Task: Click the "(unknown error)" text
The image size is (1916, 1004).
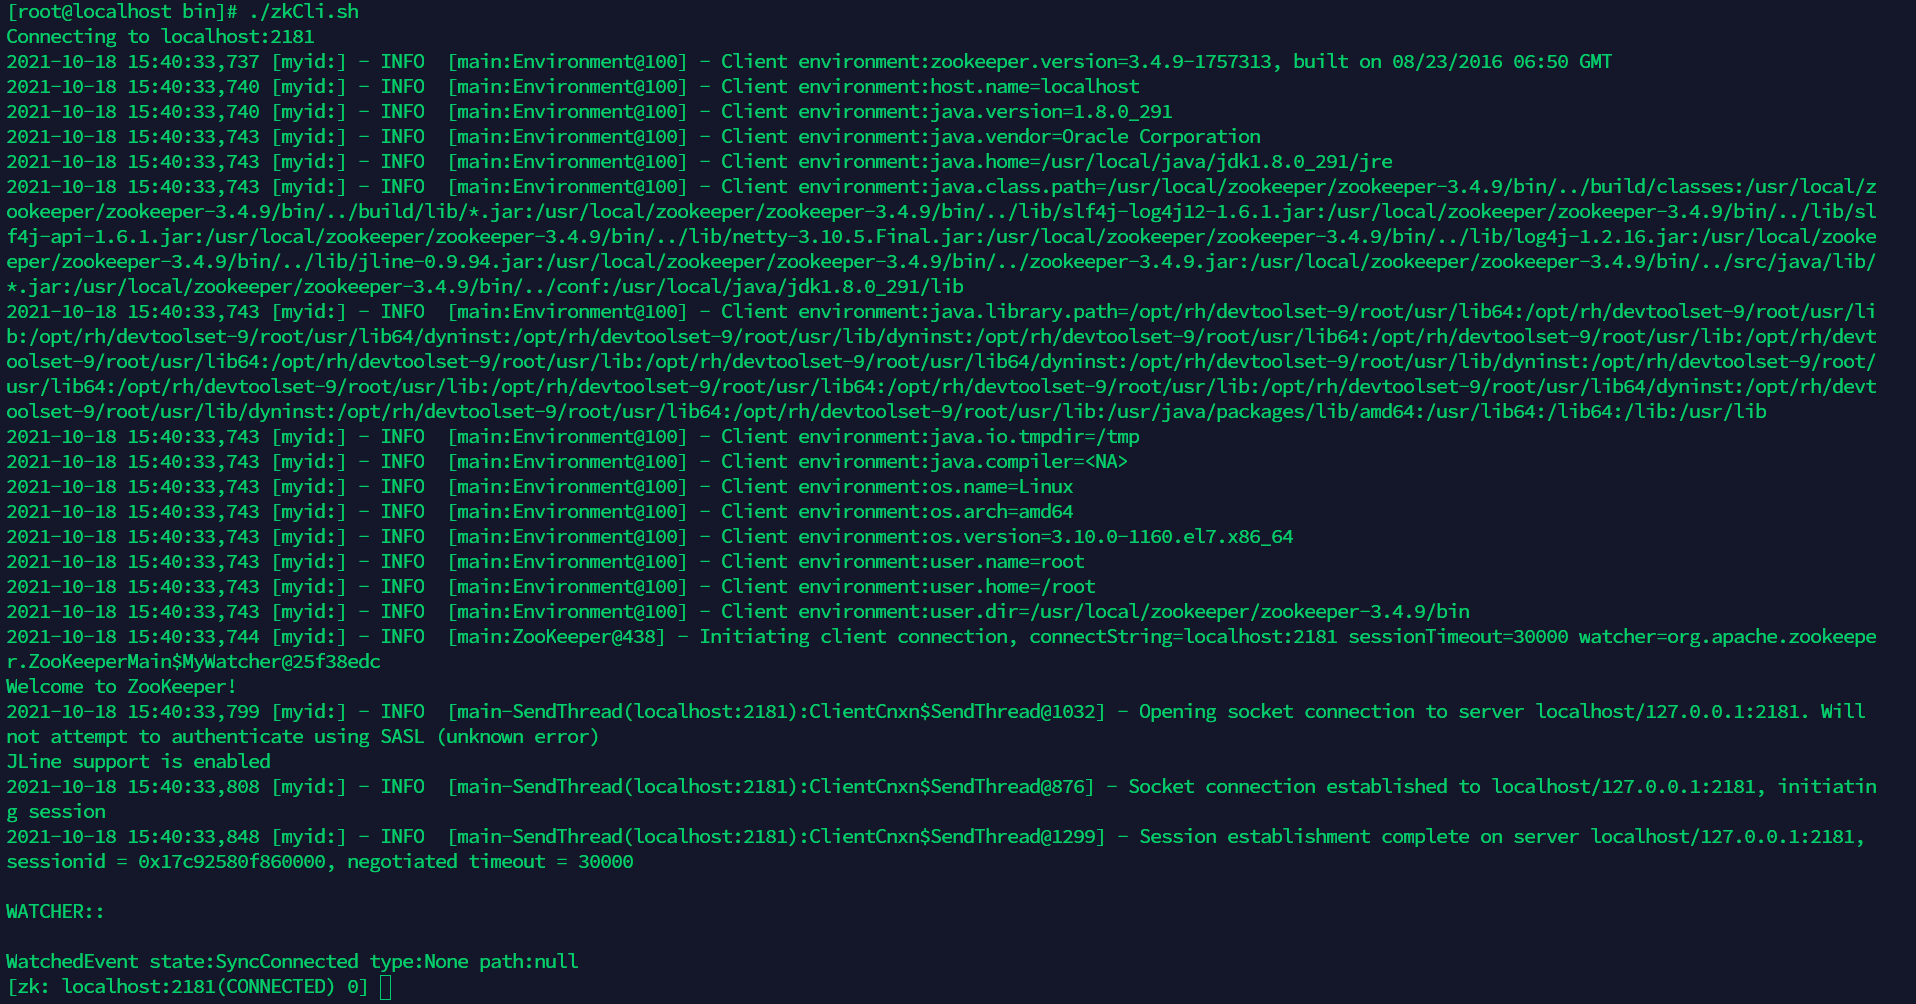Action: click(x=518, y=737)
